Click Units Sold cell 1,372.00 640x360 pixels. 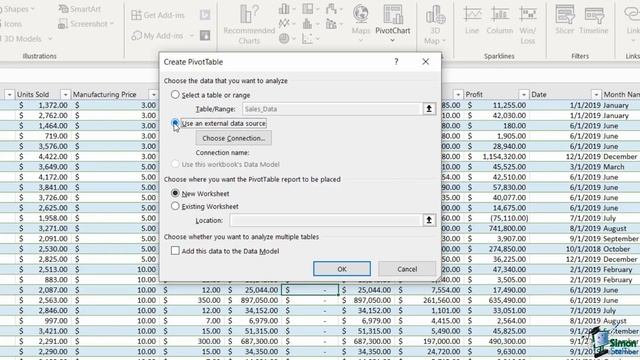pyautogui.click(x=43, y=105)
